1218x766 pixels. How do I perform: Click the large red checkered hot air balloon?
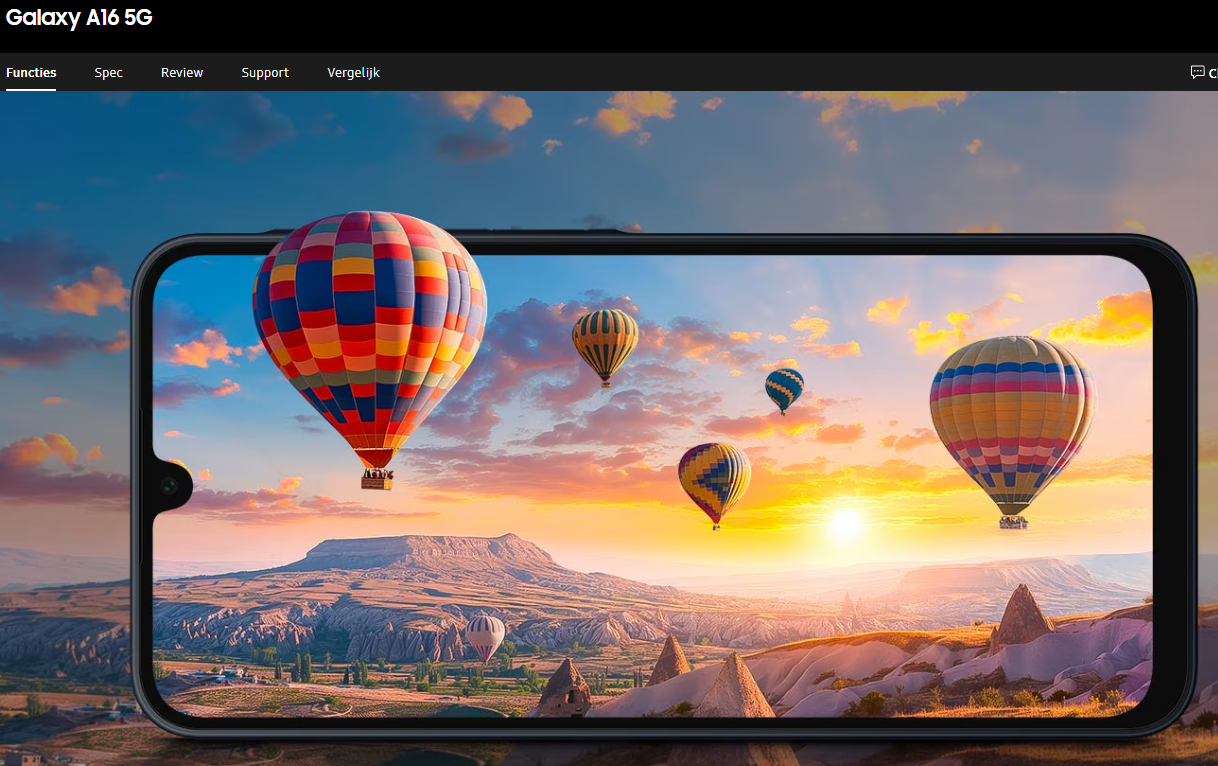click(369, 330)
